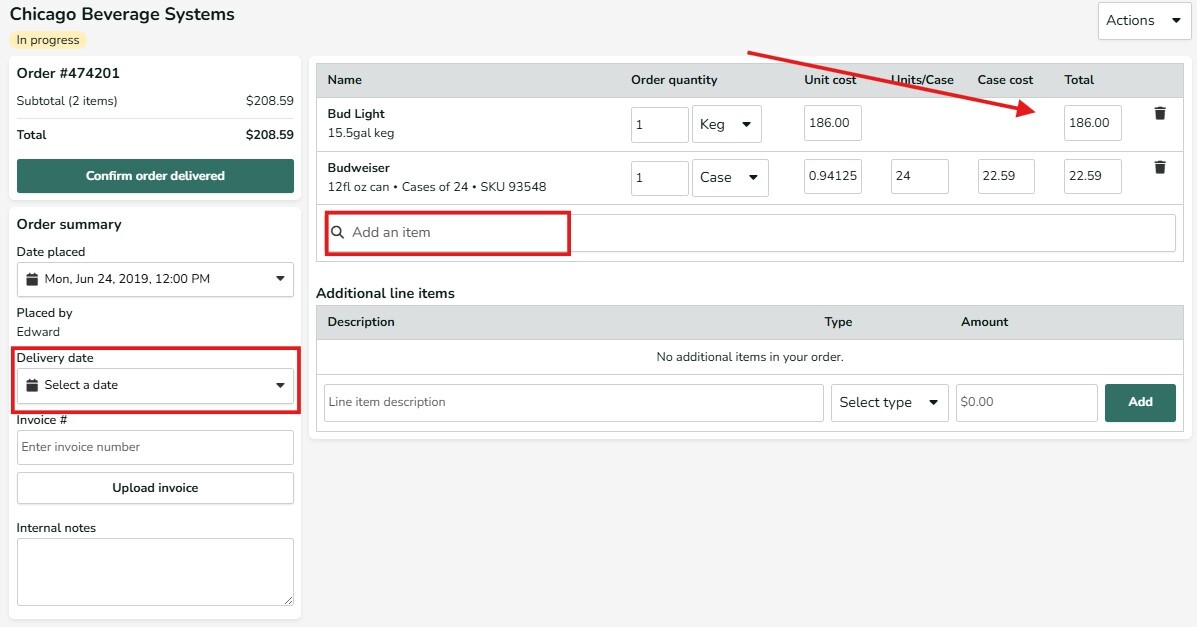
Task: Open the Delivery date selector
Action: point(155,385)
